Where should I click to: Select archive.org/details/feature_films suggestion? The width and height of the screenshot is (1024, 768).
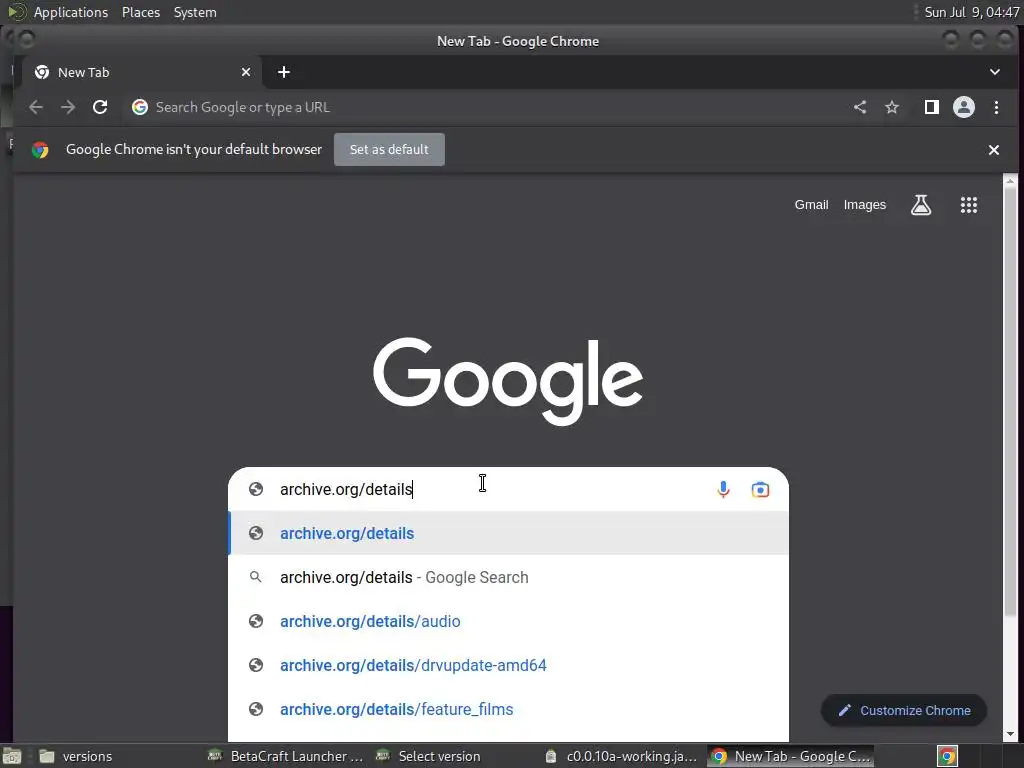[508, 709]
